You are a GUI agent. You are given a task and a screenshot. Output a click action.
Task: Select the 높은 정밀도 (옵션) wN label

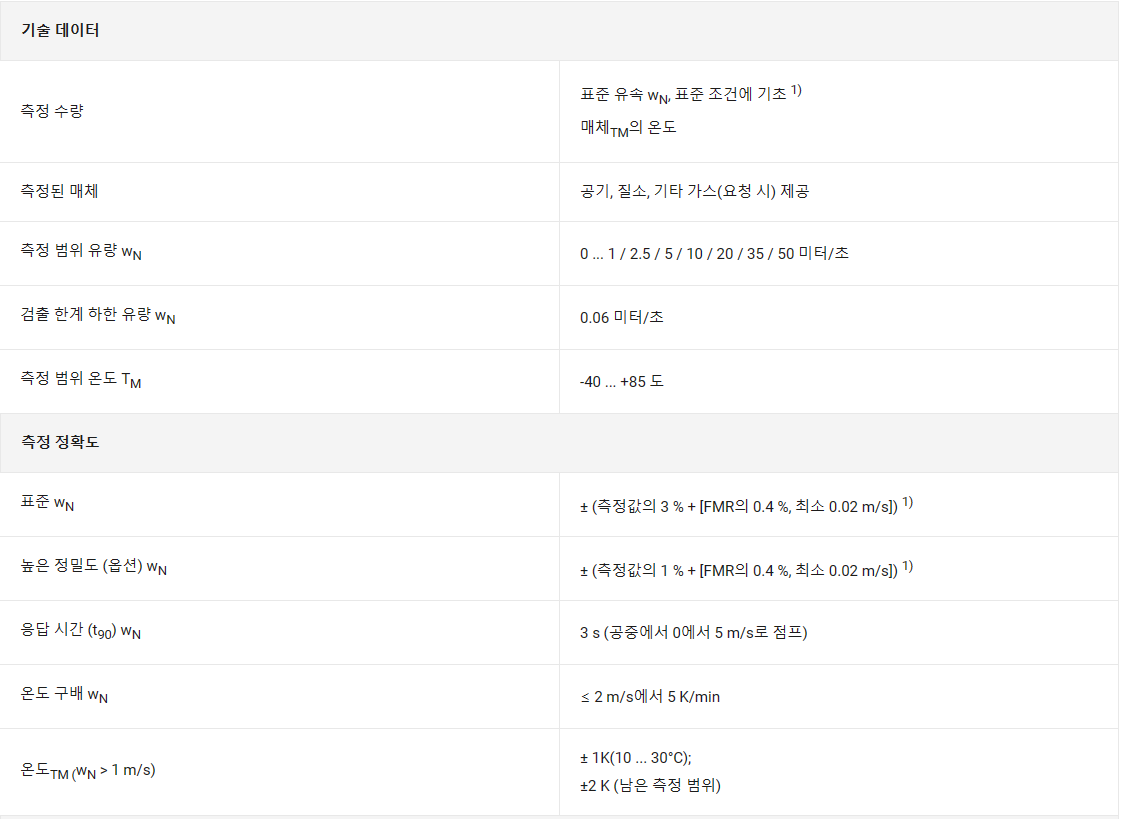pos(94,568)
